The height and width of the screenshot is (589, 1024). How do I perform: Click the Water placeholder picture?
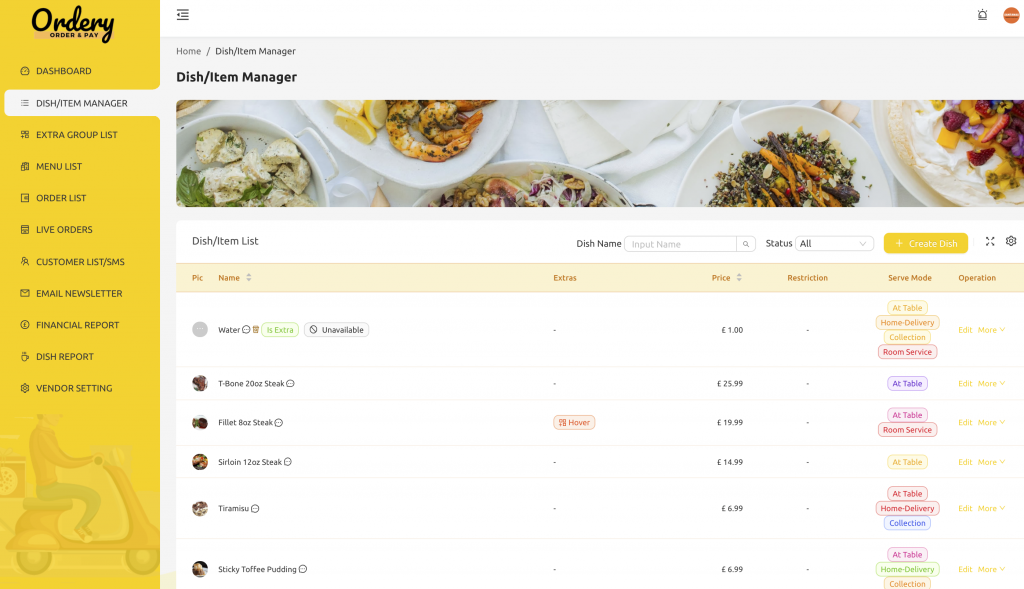(x=200, y=330)
